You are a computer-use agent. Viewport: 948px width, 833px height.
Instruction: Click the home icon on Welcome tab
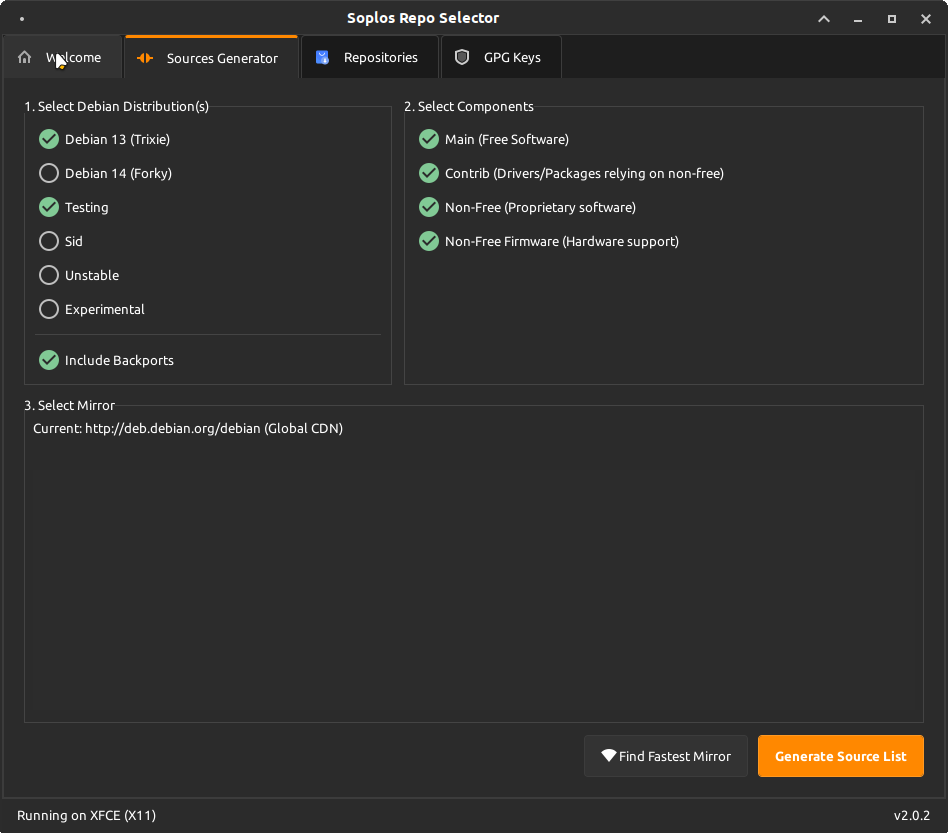24,57
